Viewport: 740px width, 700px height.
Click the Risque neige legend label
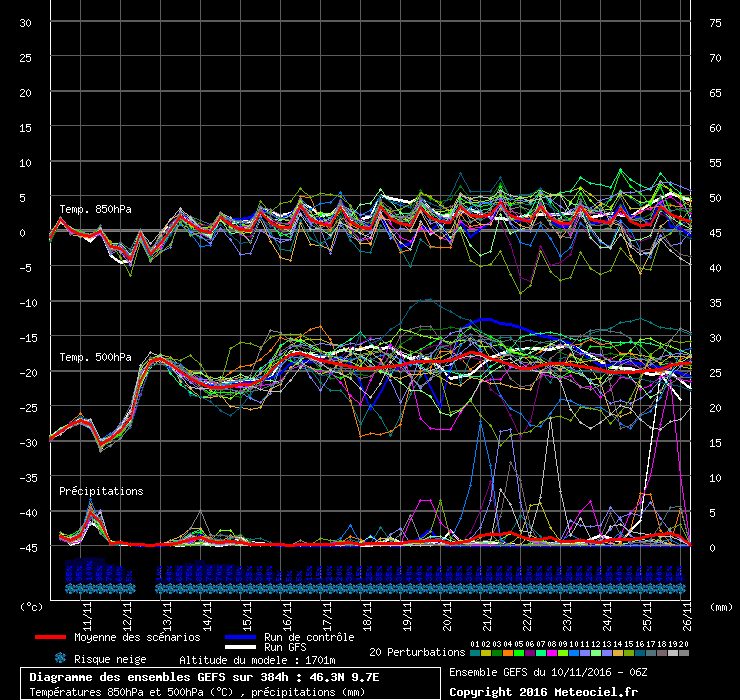tap(110, 659)
